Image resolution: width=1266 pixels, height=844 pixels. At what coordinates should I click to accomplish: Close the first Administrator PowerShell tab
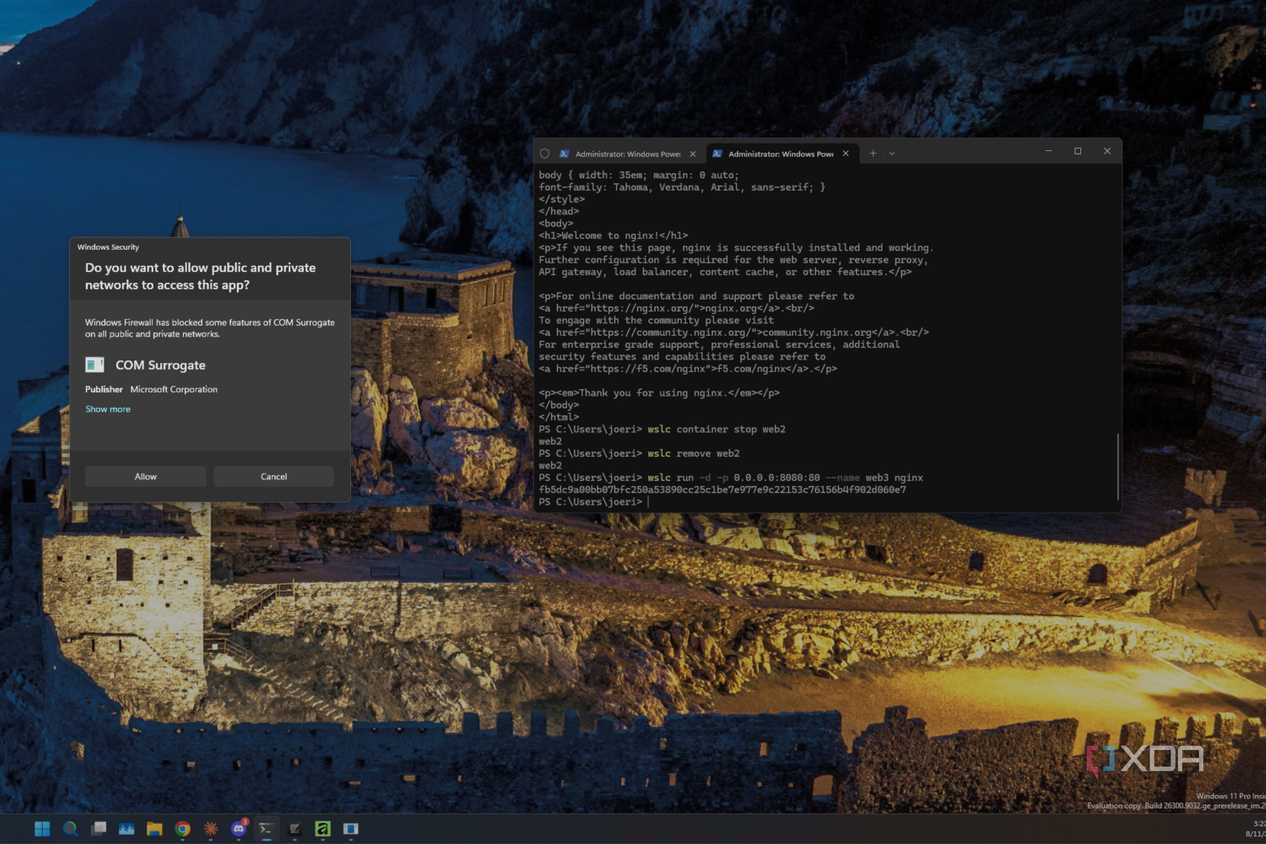coord(693,154)
